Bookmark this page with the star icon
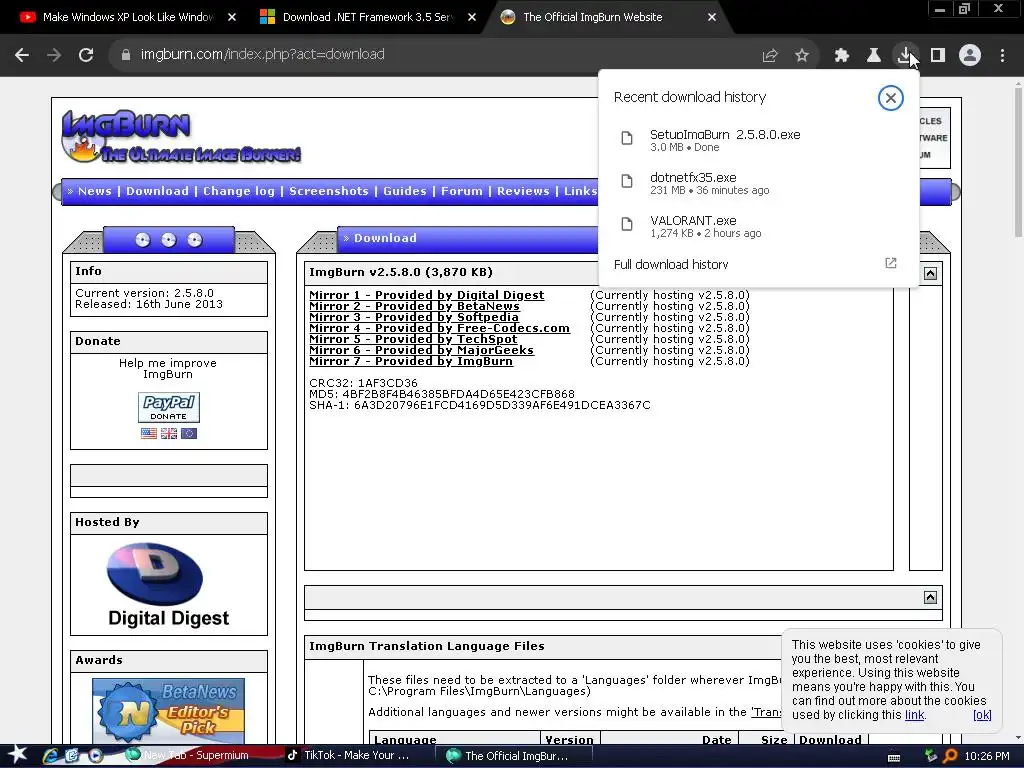Viewport: 1024px width, 768px height. [802, 56]
